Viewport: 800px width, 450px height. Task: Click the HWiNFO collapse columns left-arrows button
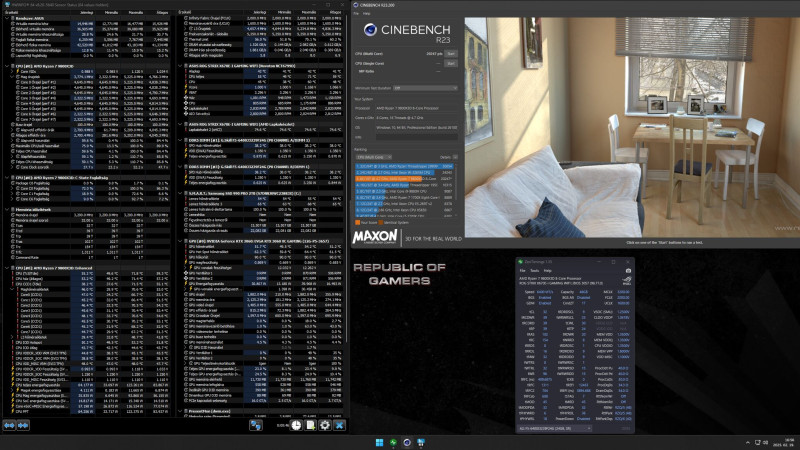(x=9, y=425)
